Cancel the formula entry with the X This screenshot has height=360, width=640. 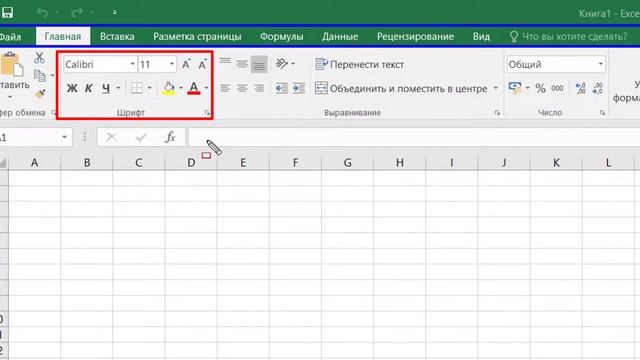[111, 137]
